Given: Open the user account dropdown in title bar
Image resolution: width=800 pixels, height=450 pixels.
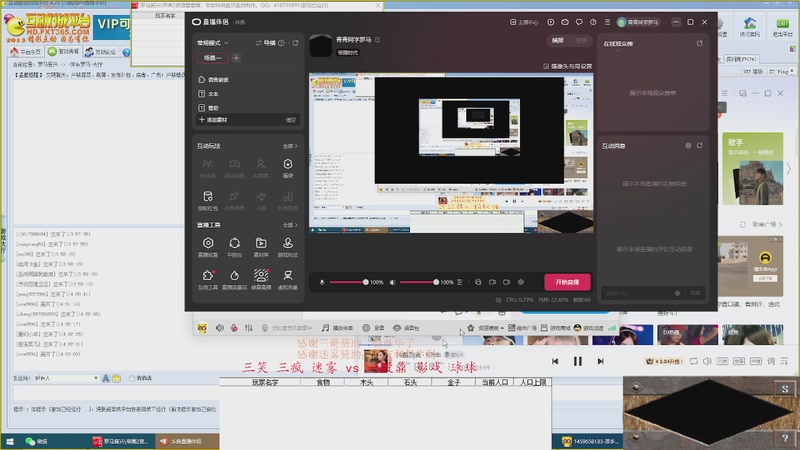Looking at the screenshot, I should pyautogui.click(x=639, y=22).
